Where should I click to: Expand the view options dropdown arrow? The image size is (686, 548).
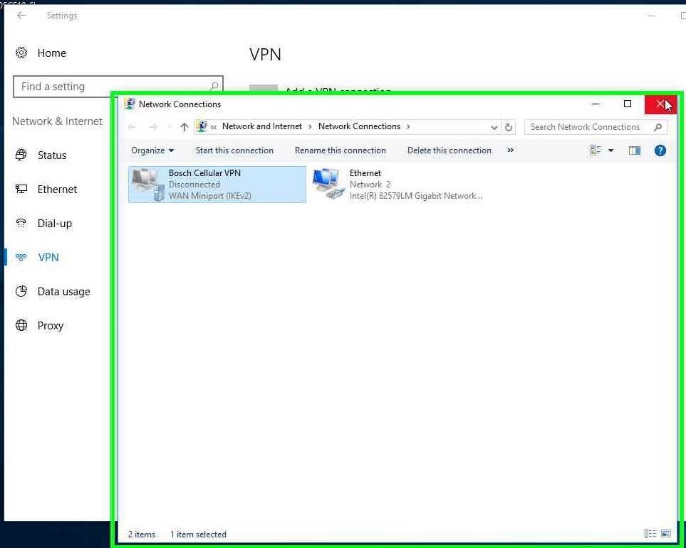pos(611,150)
